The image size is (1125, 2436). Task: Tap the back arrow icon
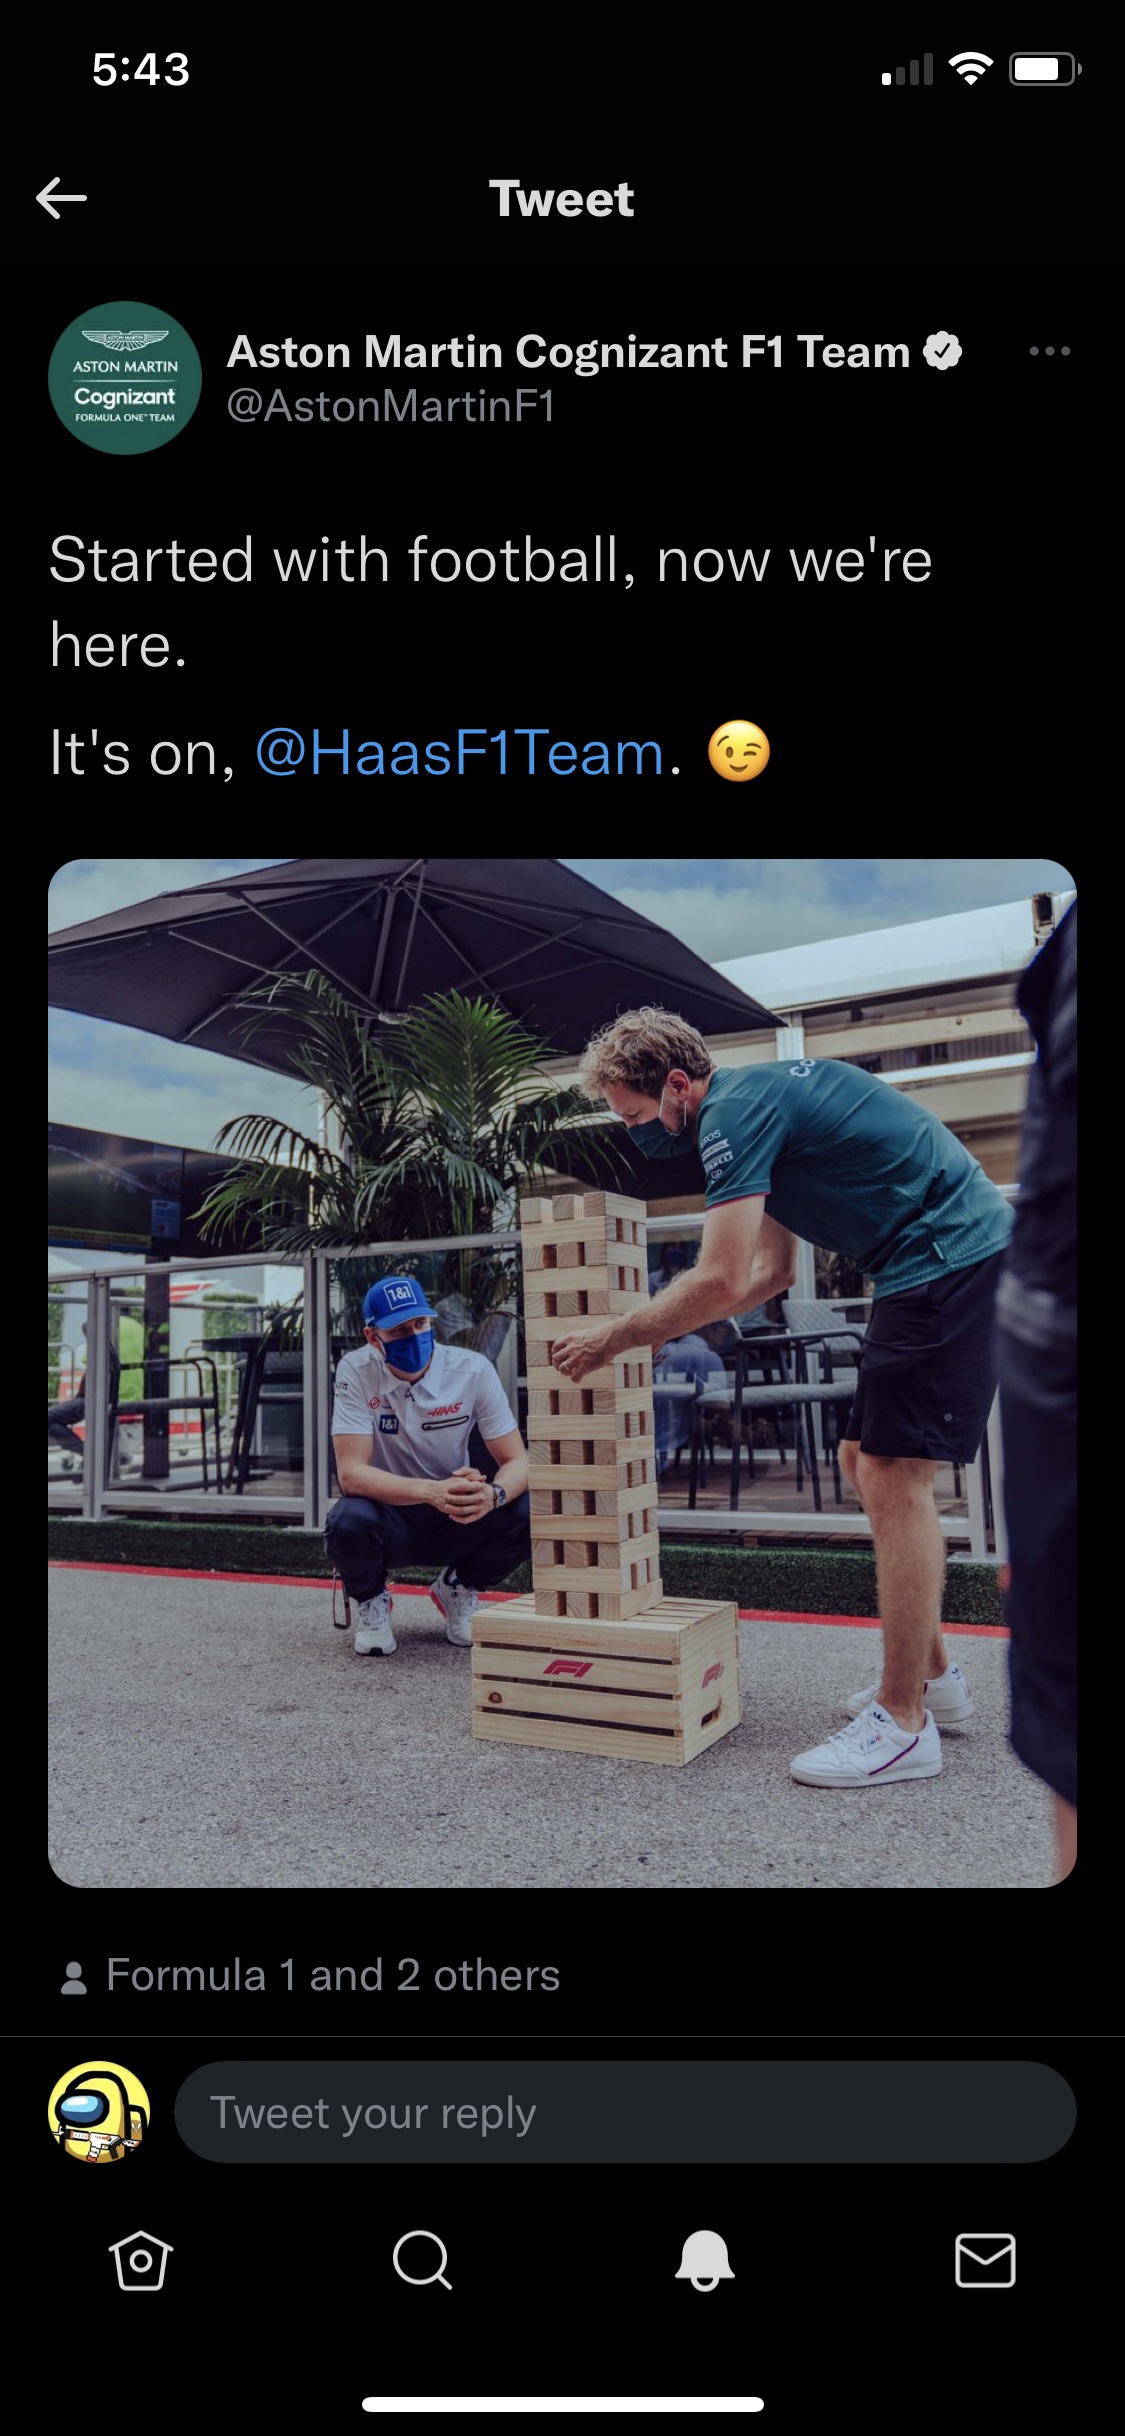tap(61, 198)
